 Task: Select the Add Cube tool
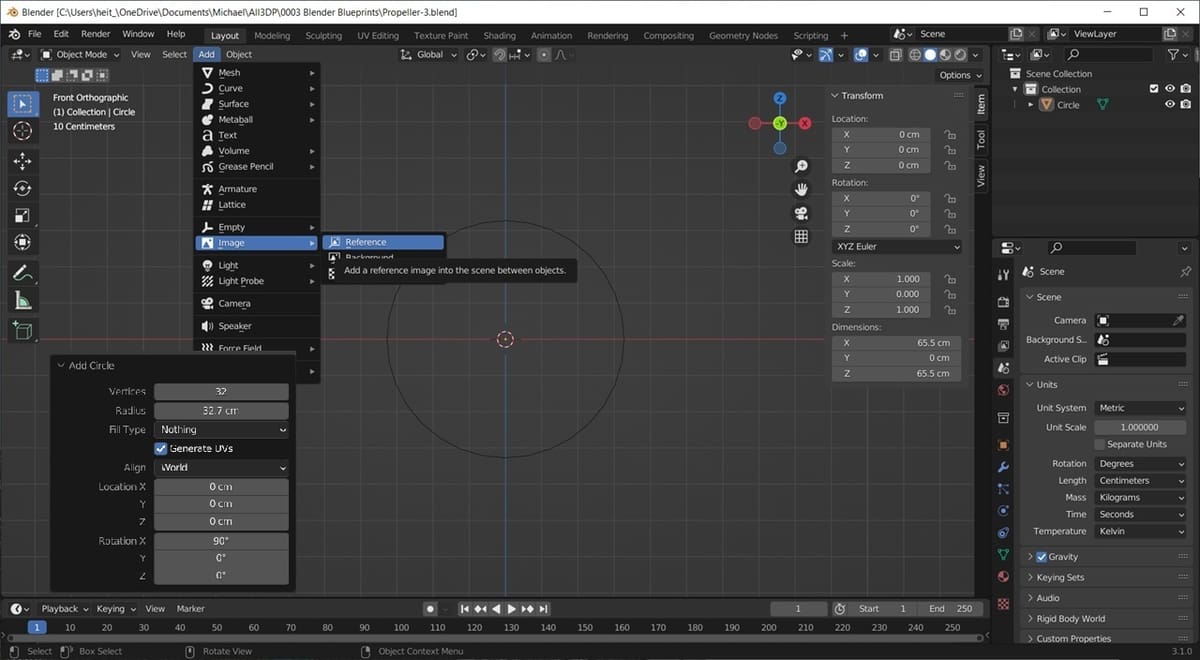tap(23, 330)
